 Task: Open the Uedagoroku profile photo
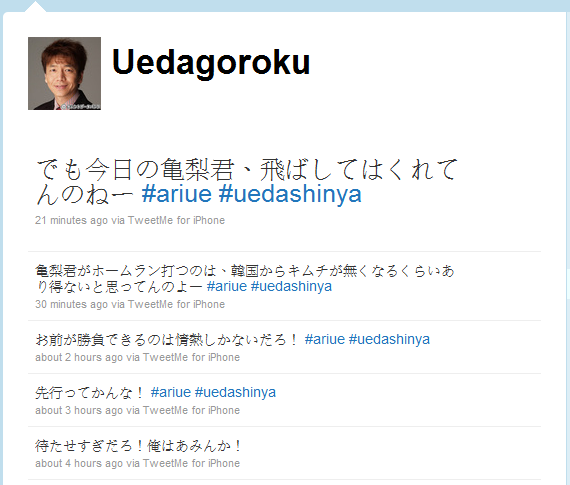(x=64, y=73)
